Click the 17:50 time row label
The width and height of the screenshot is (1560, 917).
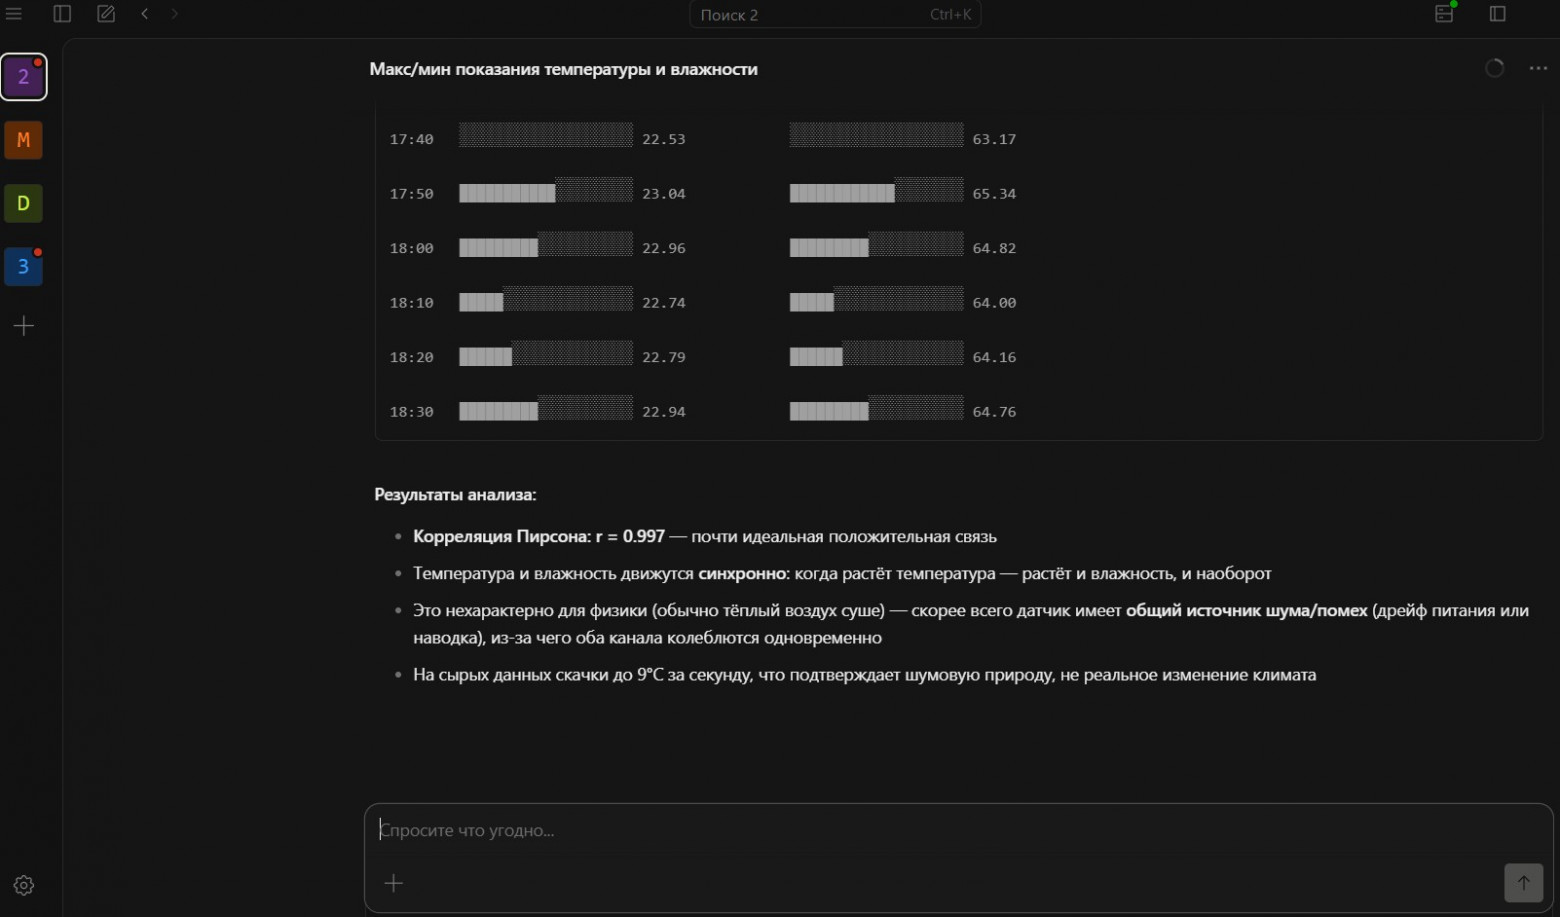point(411,194)
